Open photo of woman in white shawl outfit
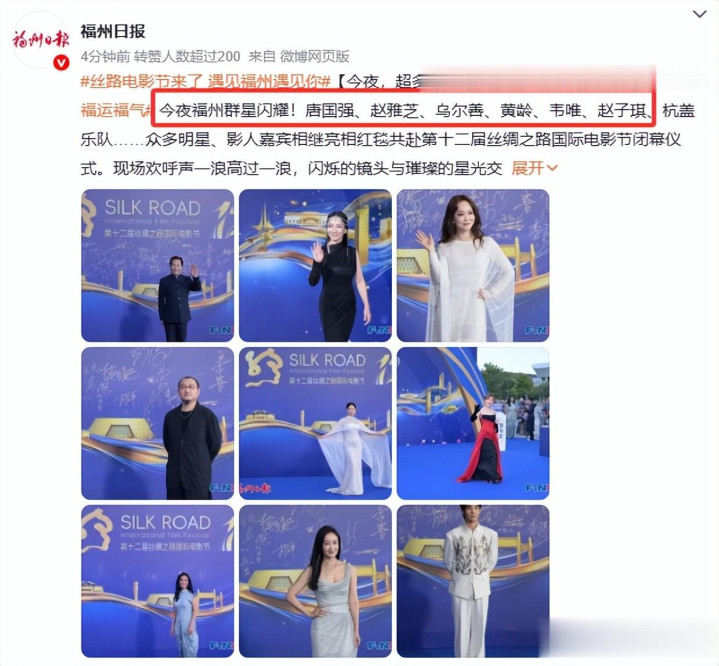The image size is (719, 666). pyautogui.click(x=473, y=266)
